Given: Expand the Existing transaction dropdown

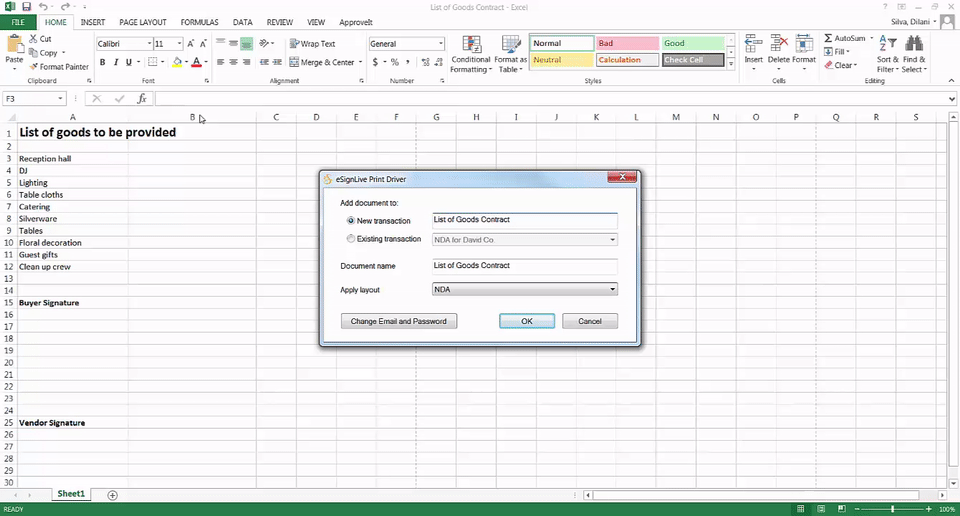Looking at the screenshot, I should coord(612,240).
